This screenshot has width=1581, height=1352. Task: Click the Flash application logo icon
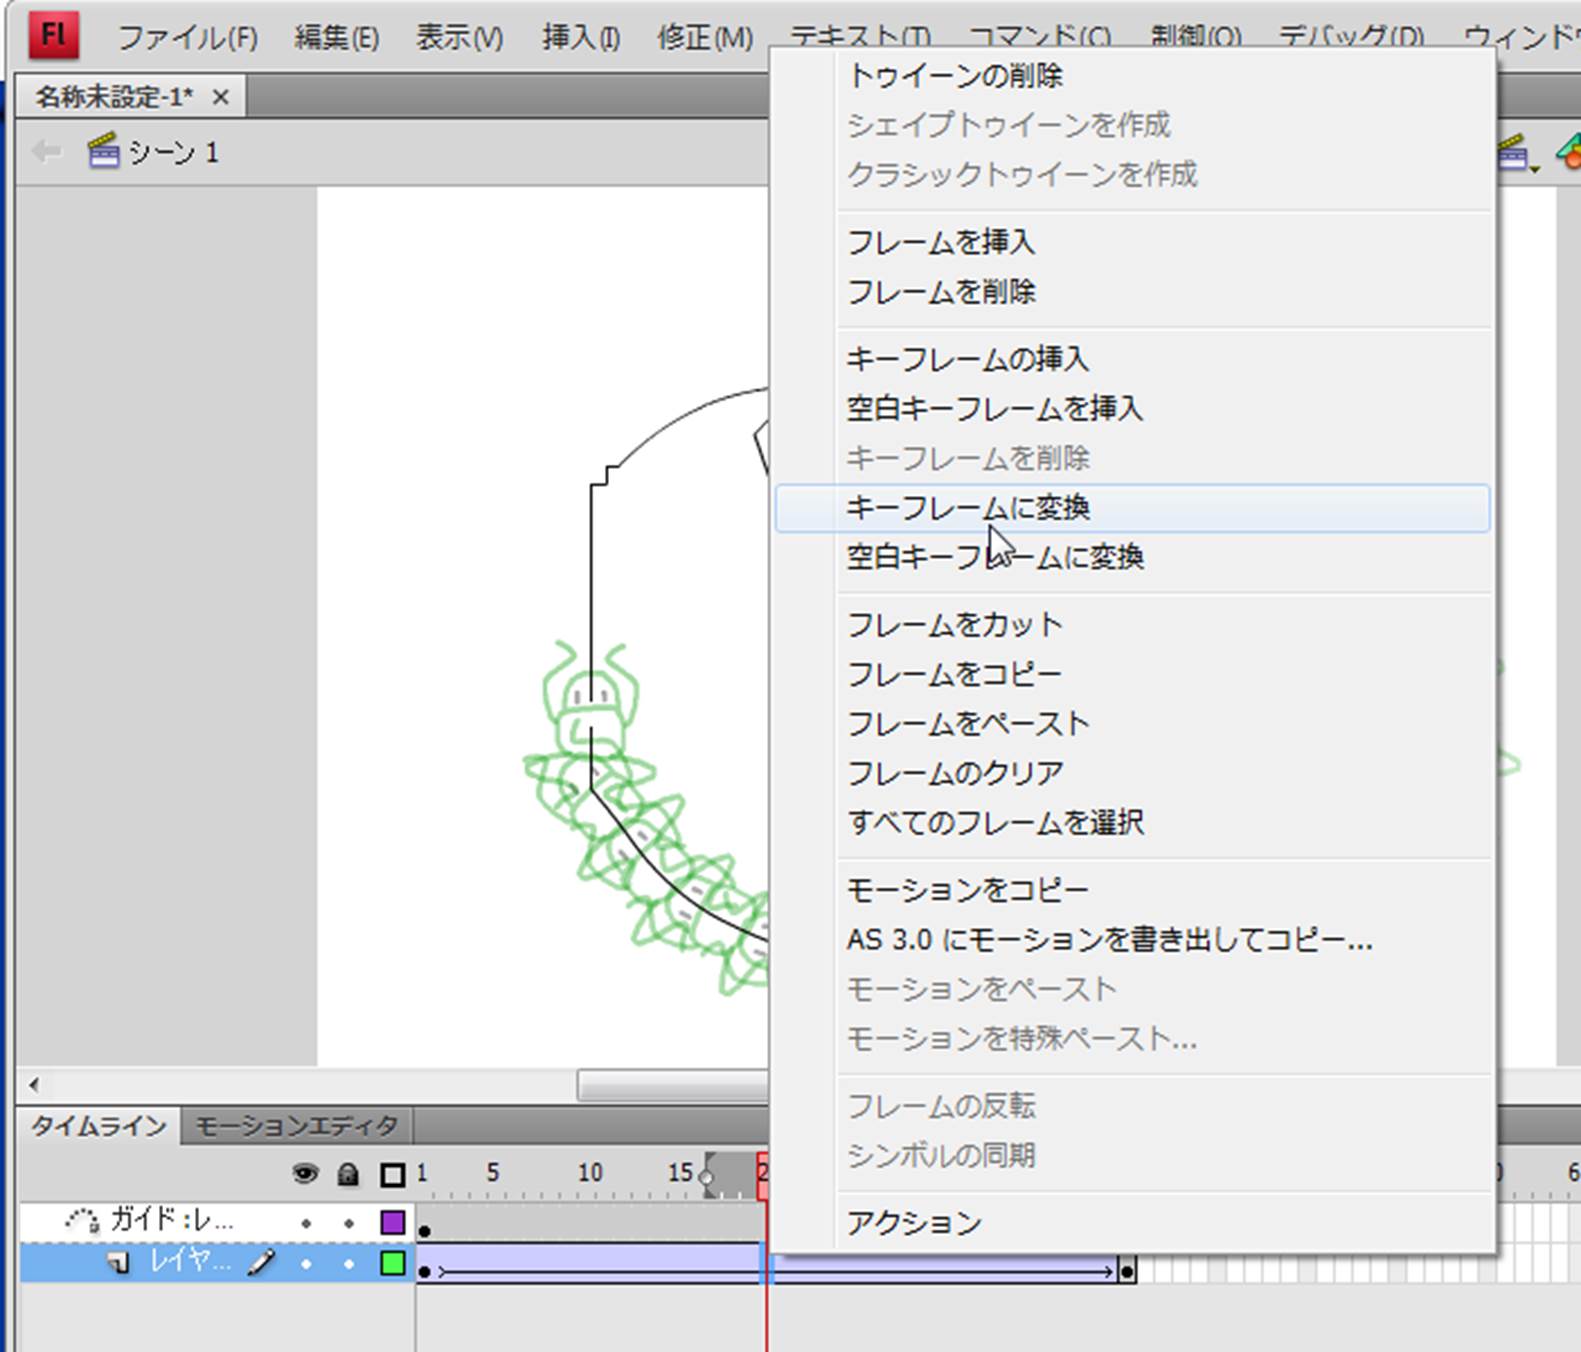point(53,35)
